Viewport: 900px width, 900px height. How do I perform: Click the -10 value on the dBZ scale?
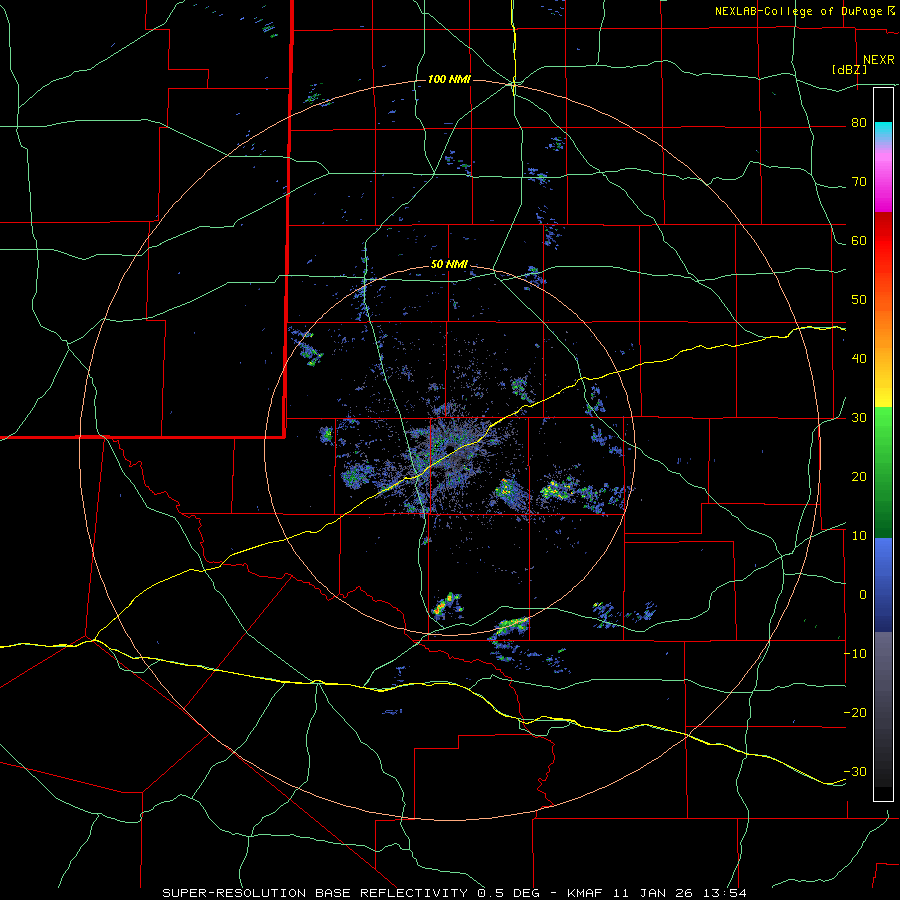pos(855,654)
